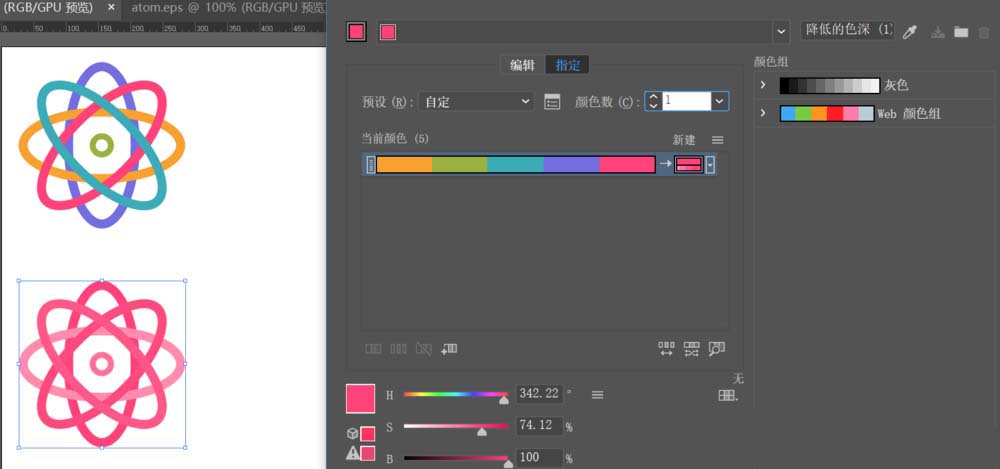Click the color group name field 降低的色深
The height and width of the screenshot is (469, 1000).
pos(847,30)
